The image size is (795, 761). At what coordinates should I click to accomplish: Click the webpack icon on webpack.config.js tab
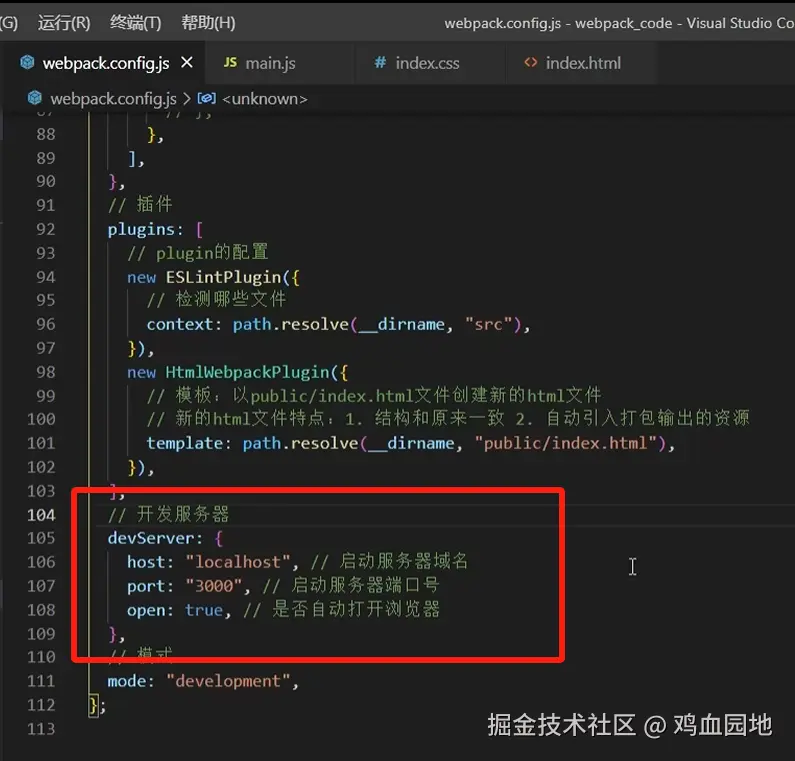[27, 62]
